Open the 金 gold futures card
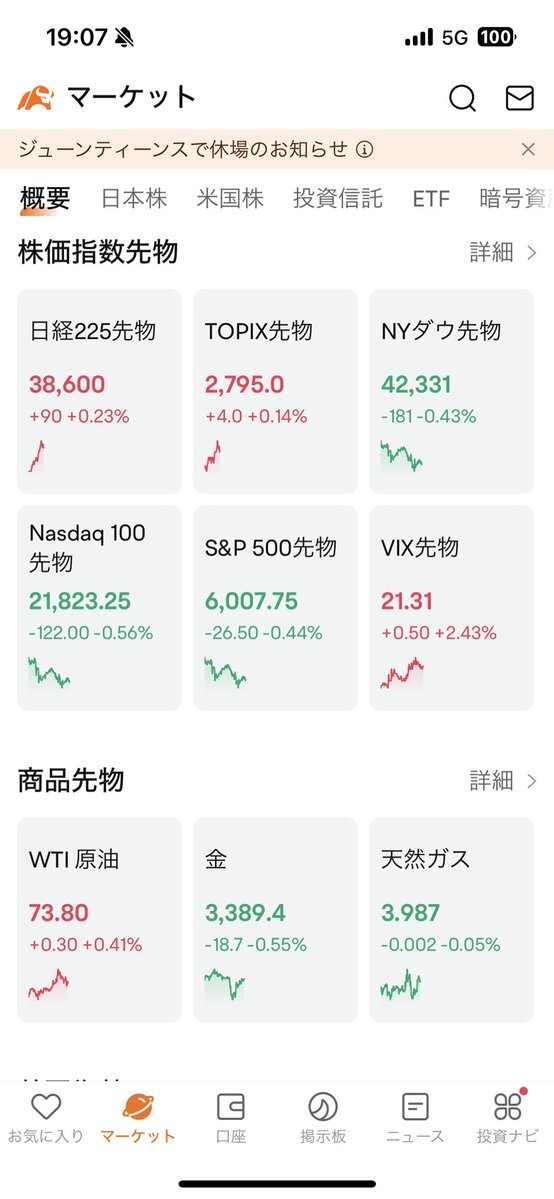 pyautogui.click(x=275, y=920)
